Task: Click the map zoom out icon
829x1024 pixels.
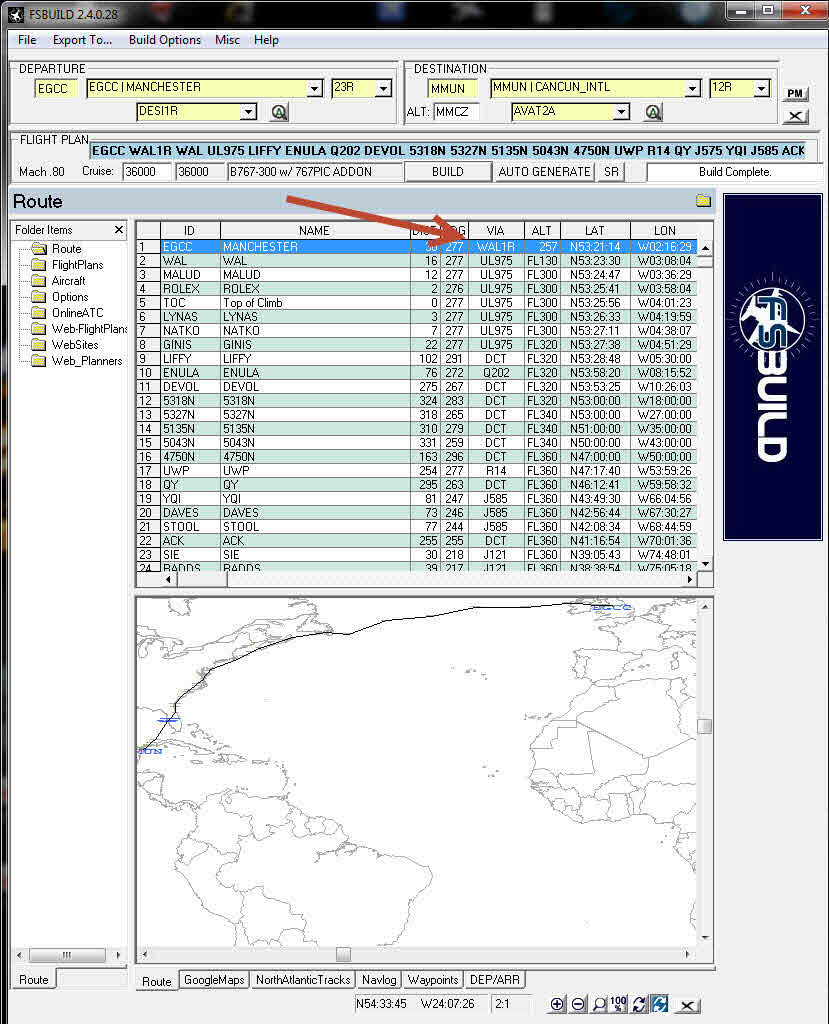Action: (x=578, y=1004)
